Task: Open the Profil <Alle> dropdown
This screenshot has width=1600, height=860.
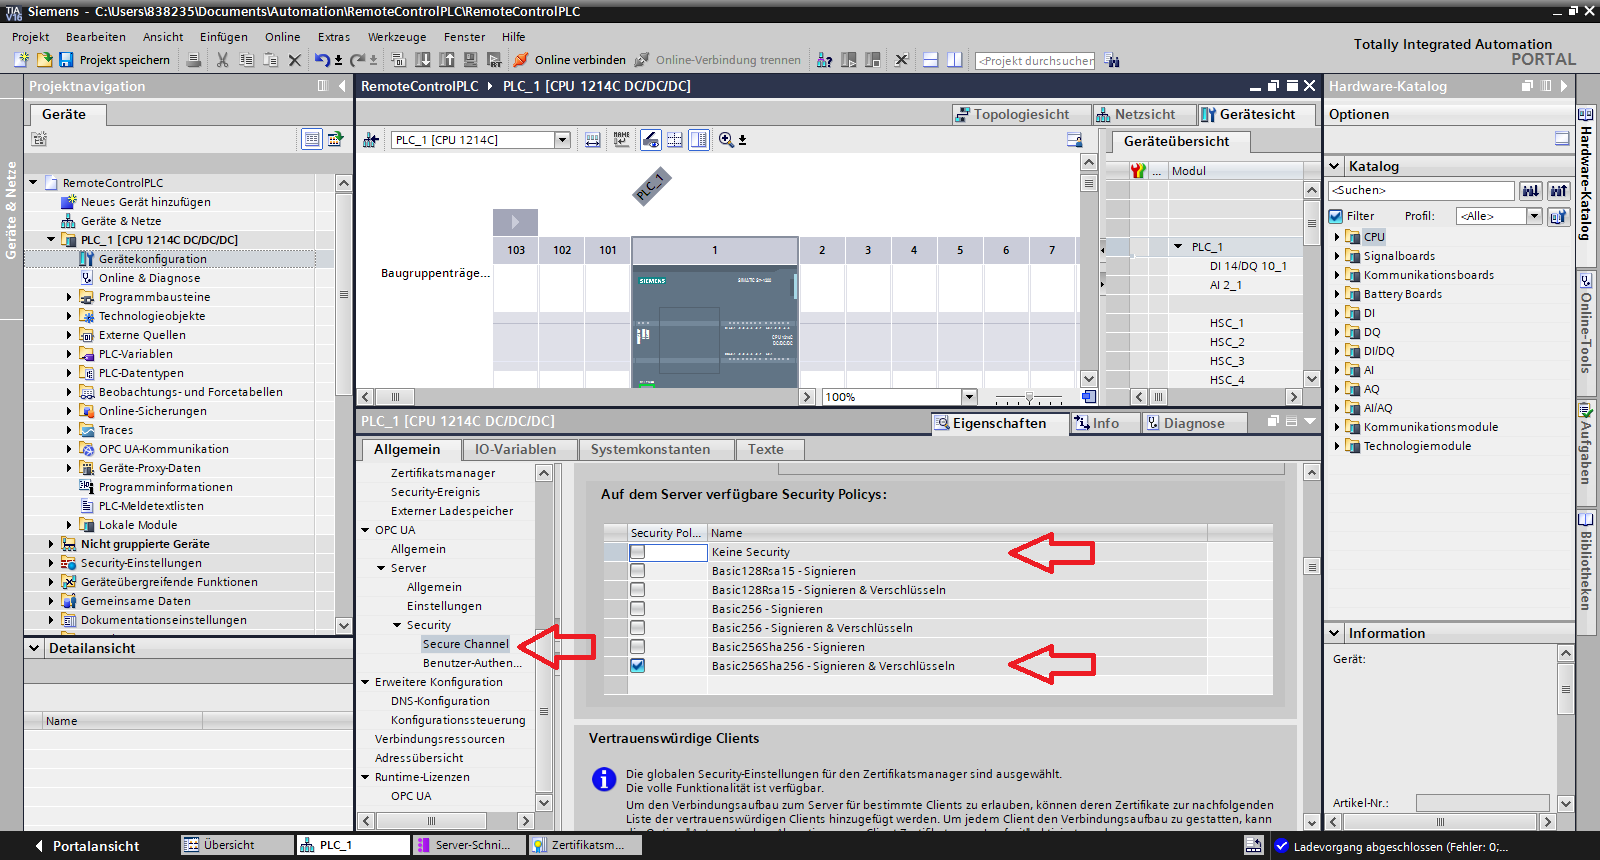Action: pos(1534,216)
